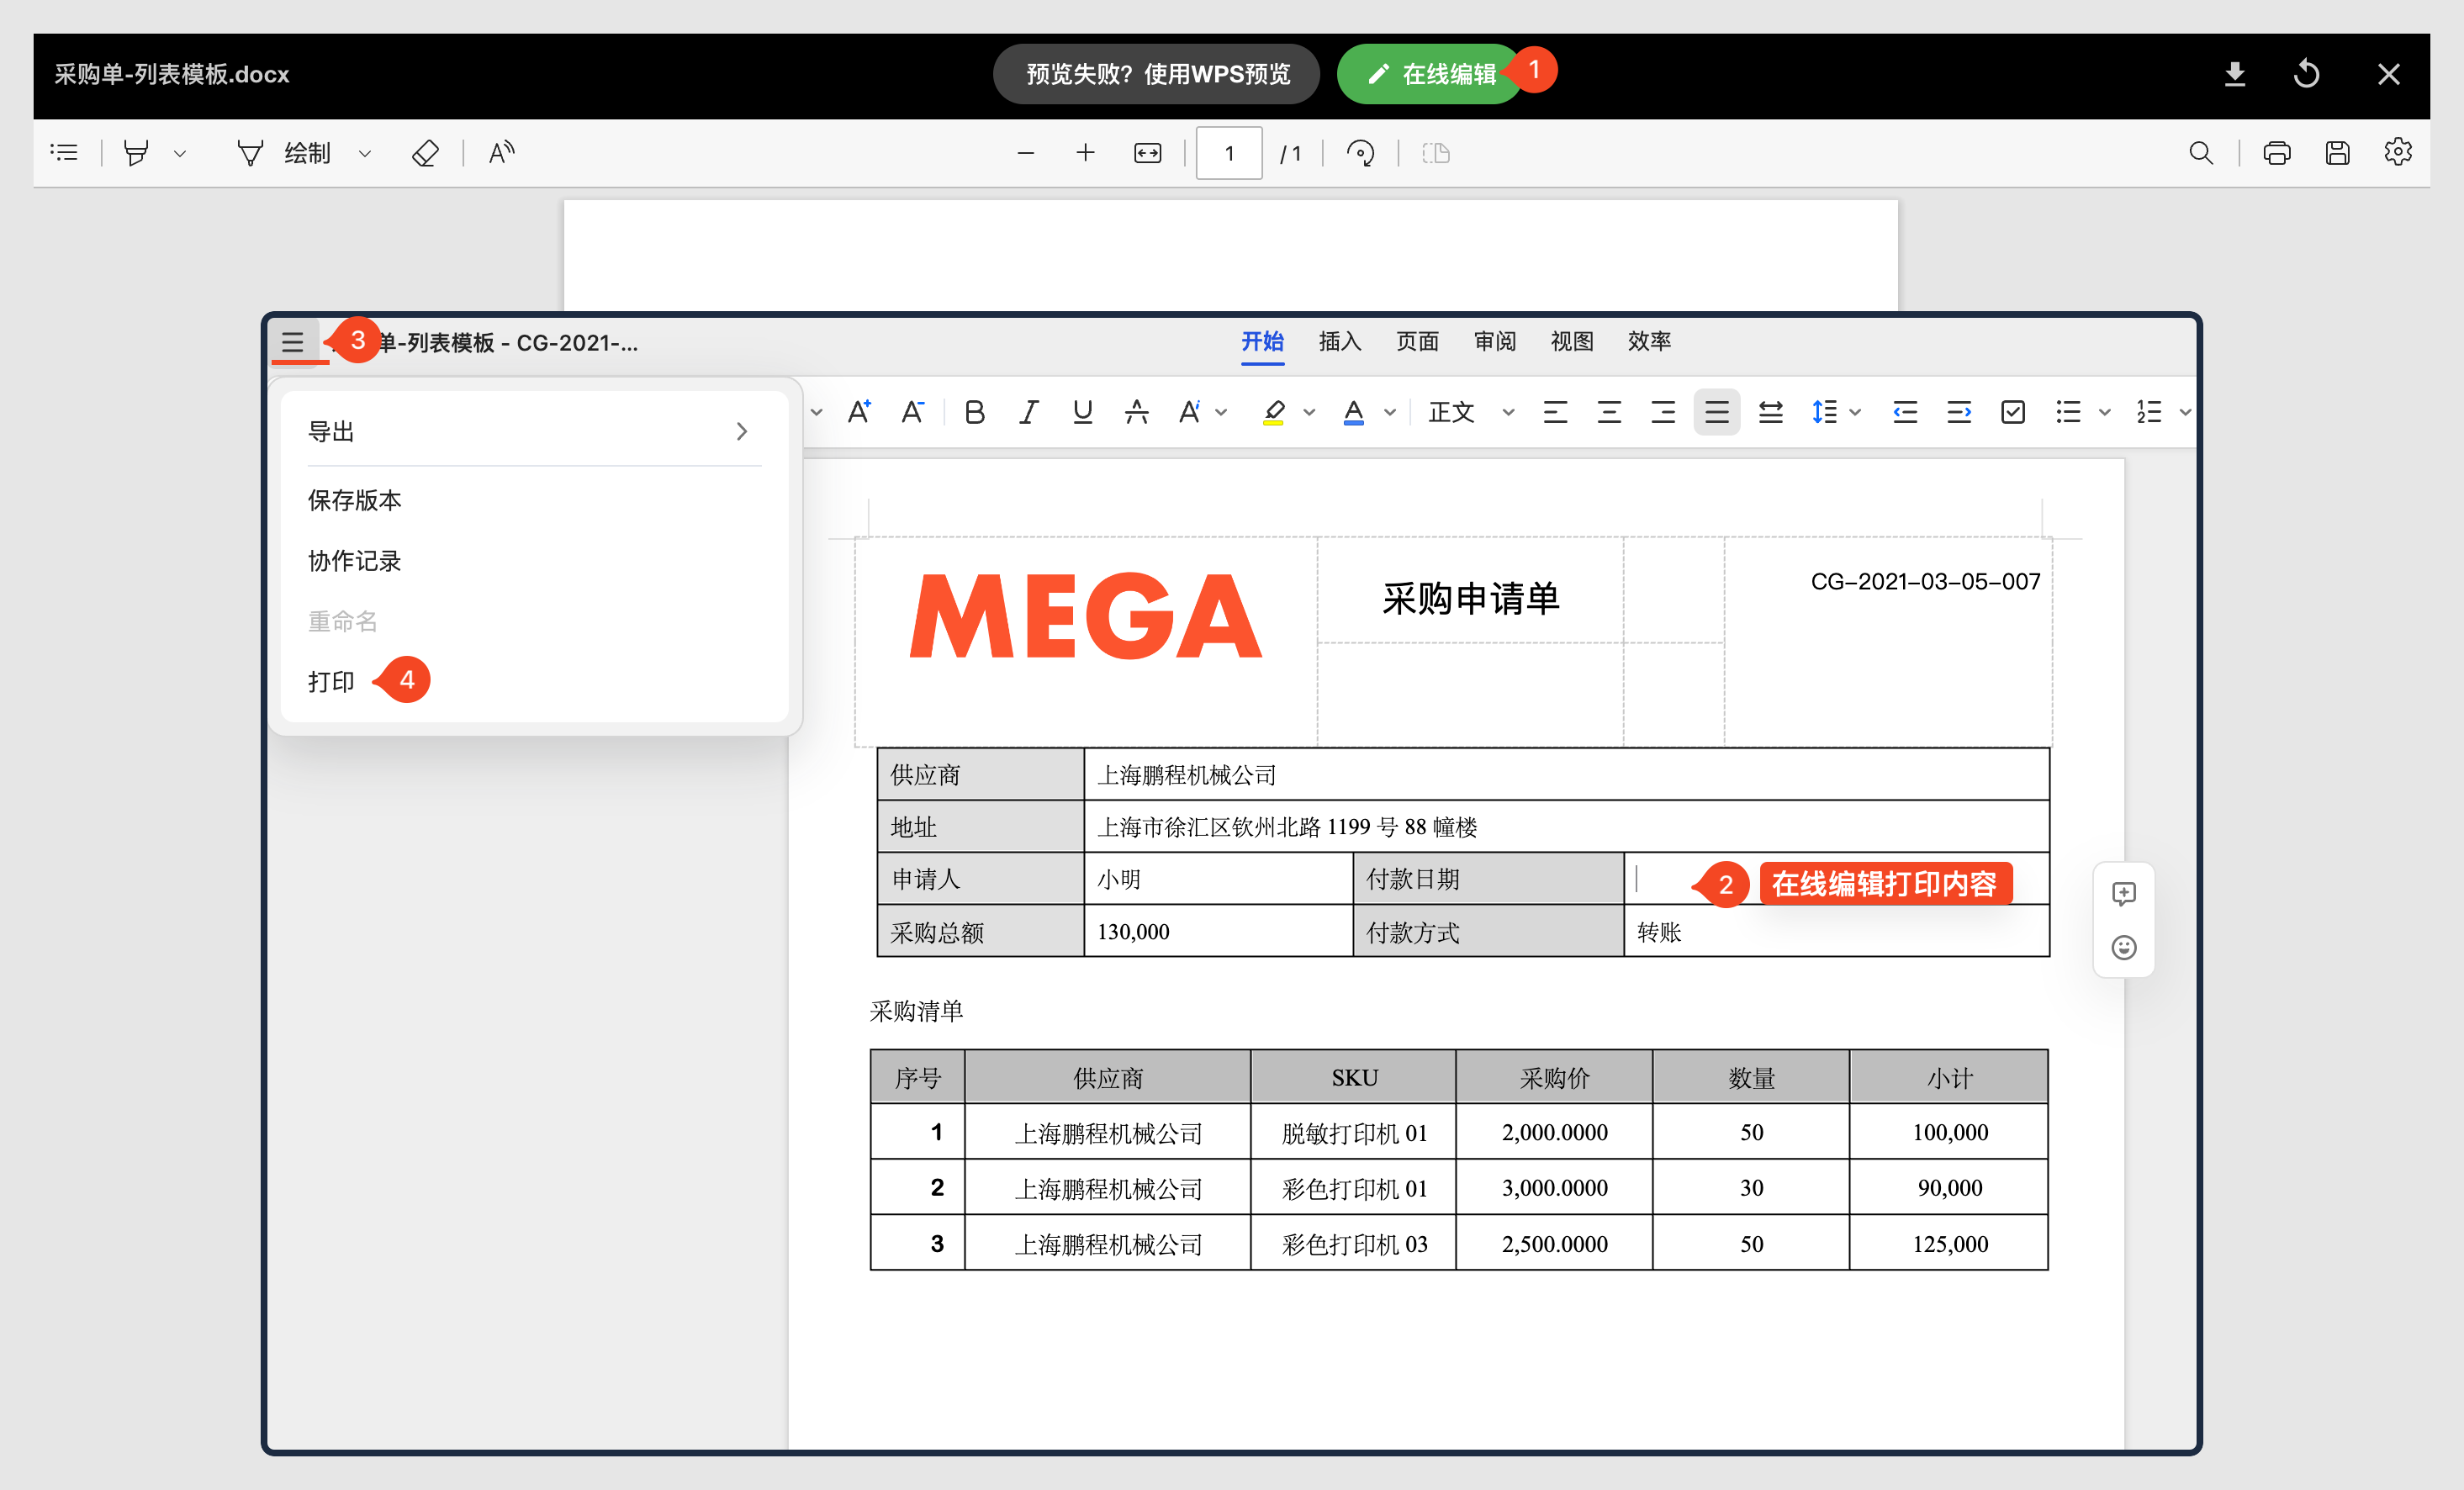
Task: Apply font color A swatch
Action: (x=1354, y=412)
